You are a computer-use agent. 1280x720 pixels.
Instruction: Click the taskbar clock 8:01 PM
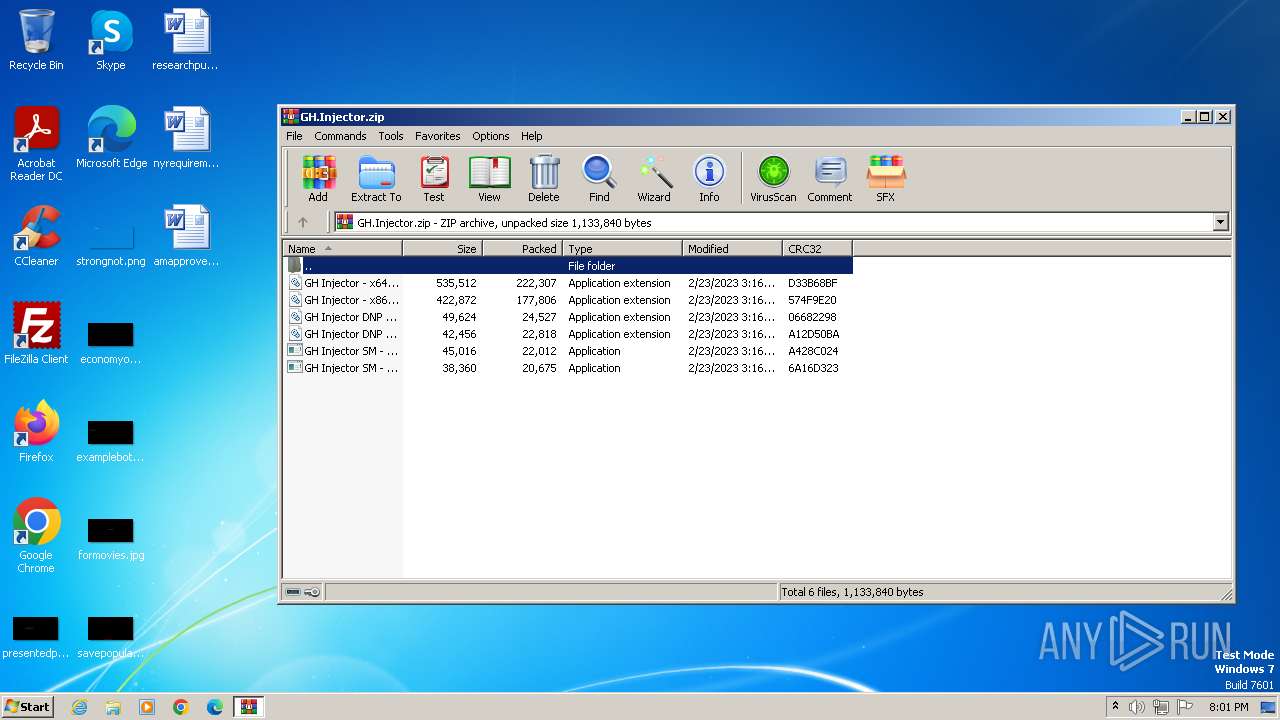coord(1228,707)
